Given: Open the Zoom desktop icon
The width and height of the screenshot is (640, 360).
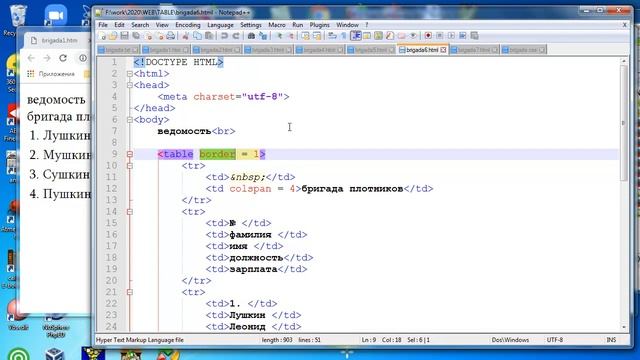Looking at the screenshot, I should coord(56,16).
